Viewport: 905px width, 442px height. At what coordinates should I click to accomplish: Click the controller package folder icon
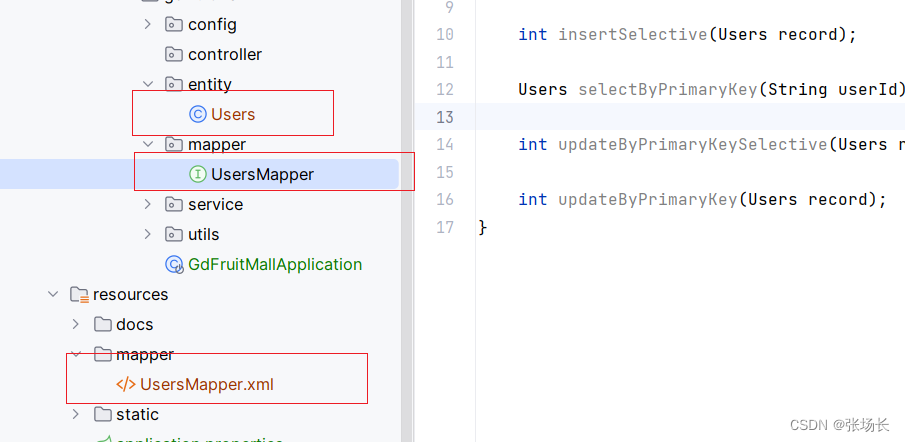(174, 54)
